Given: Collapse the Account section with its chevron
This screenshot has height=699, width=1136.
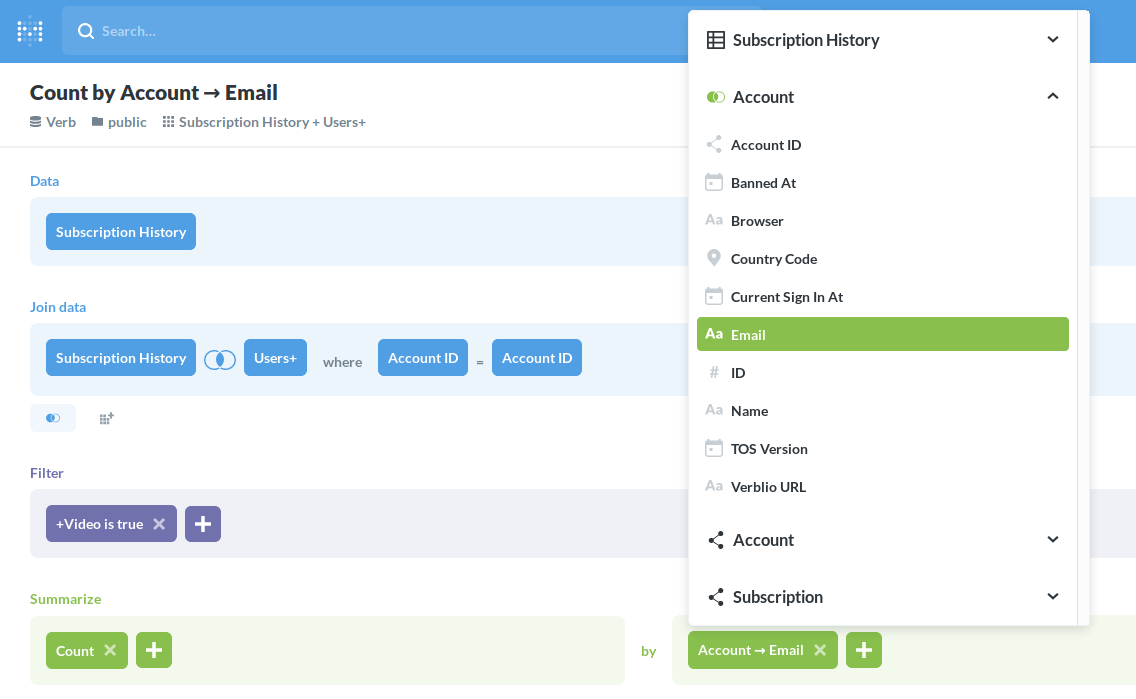Looking at the screenshot, I should tap(1053, 97).
